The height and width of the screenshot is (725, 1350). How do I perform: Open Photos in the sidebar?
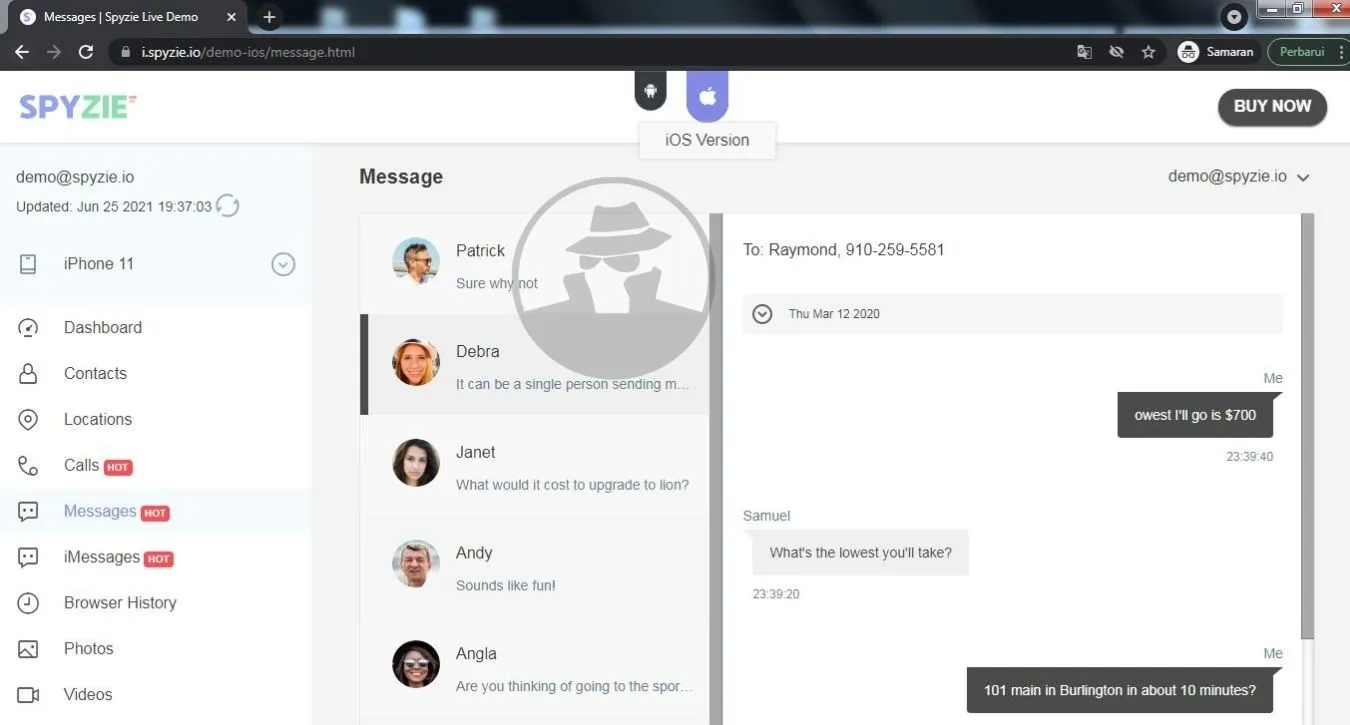89,649
